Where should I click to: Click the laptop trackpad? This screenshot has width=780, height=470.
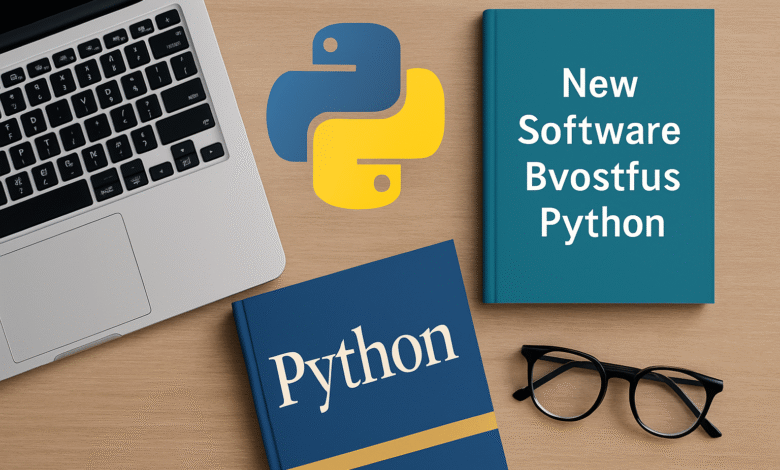pos(73,283)
